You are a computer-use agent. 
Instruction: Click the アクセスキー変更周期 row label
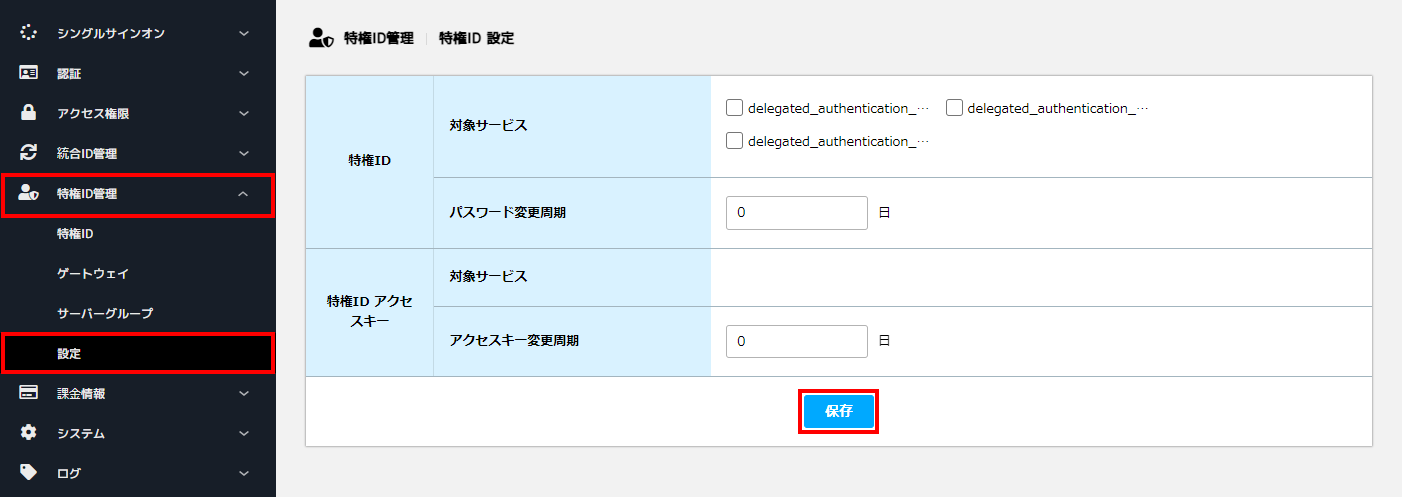514,340
